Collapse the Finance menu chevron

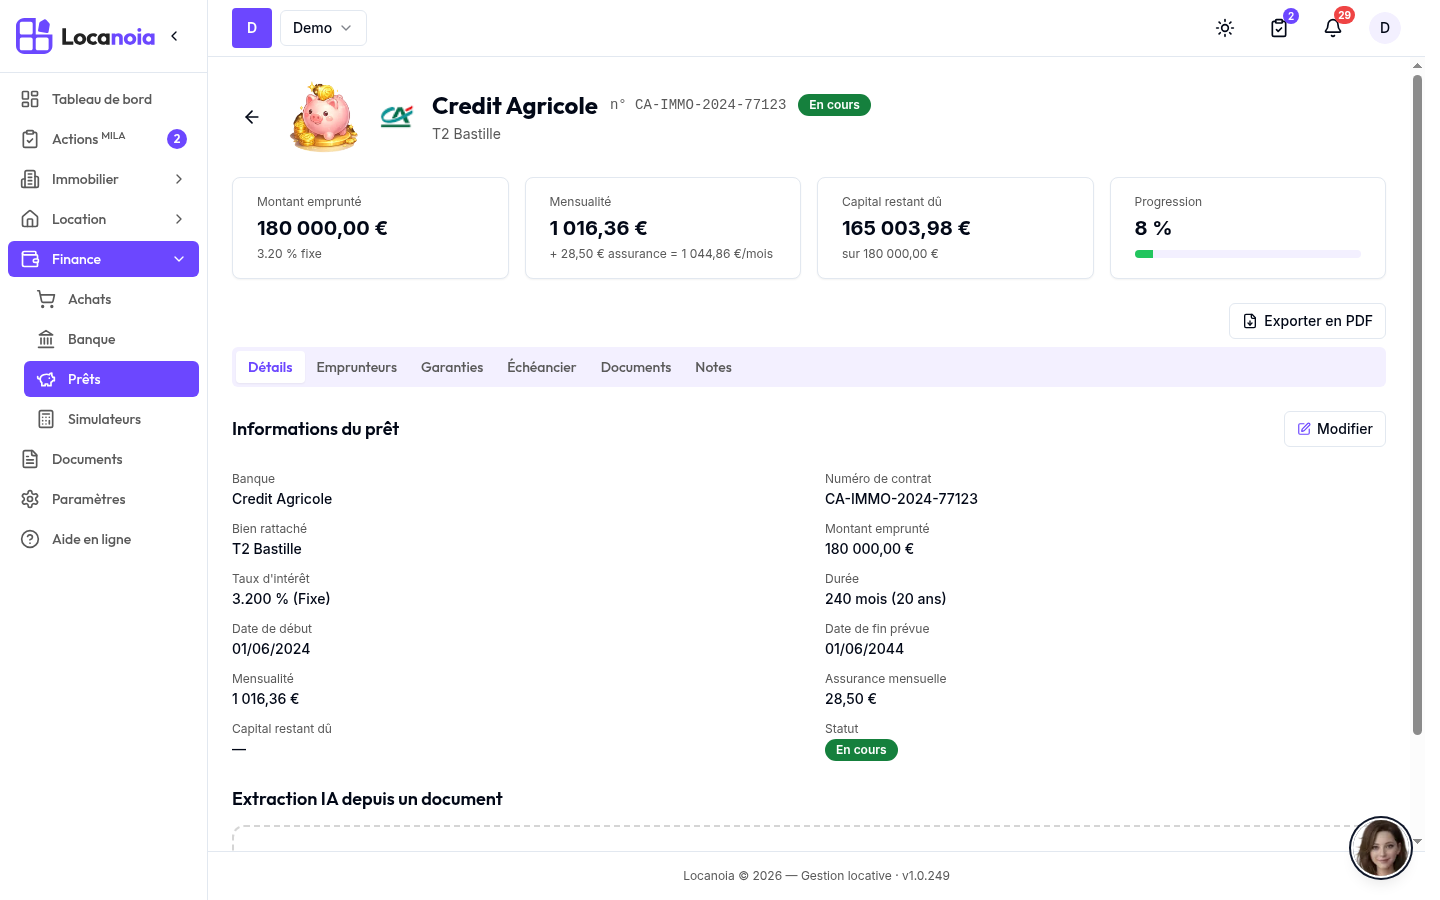(x=179, y=259)
